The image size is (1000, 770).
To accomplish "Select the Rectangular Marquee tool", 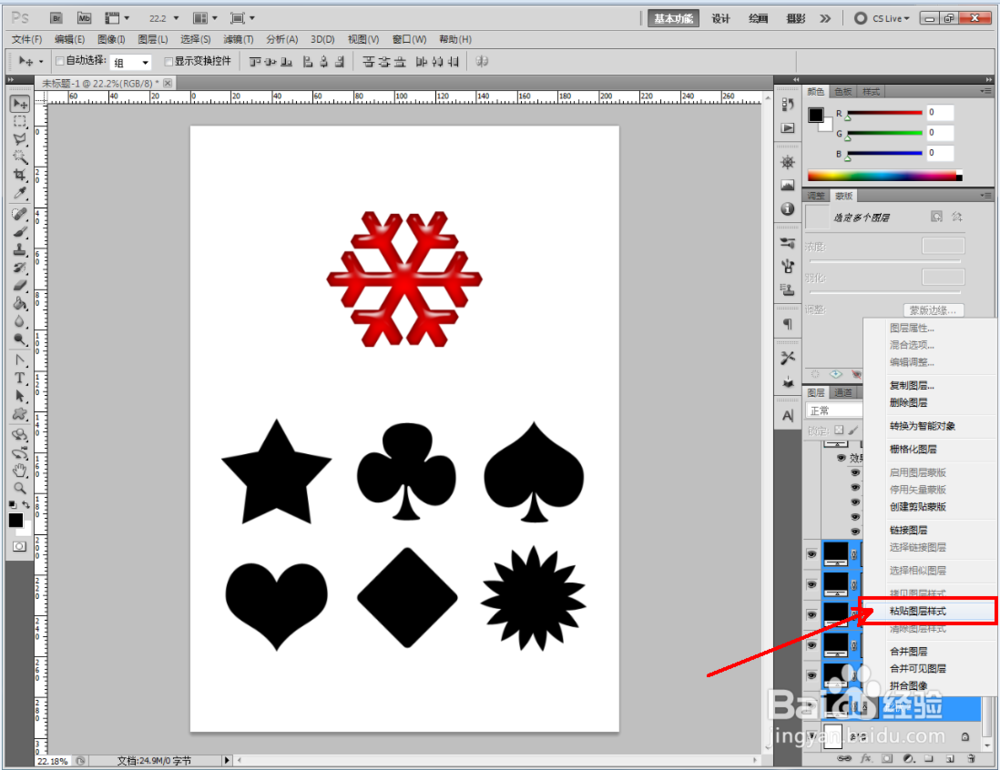I will coord(20,121).
